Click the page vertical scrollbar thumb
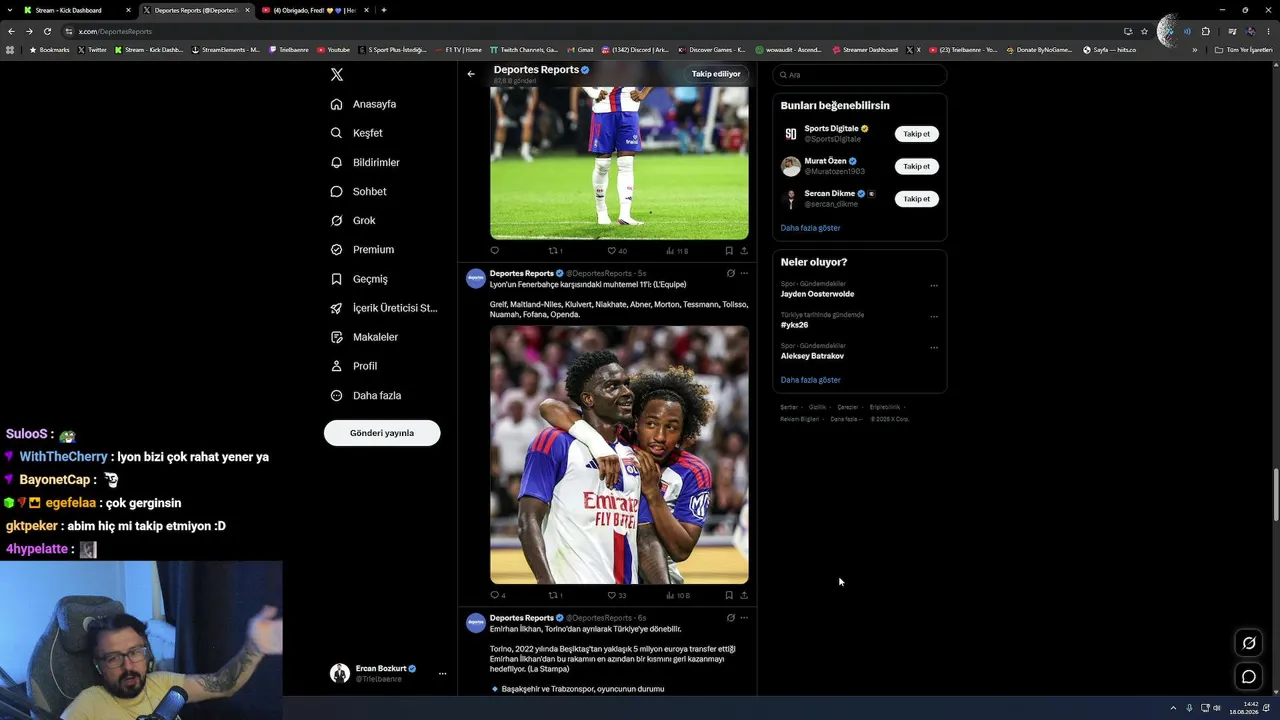Screen dimensions: 1280x720 pyautogui.click(x=1276, y=495)
